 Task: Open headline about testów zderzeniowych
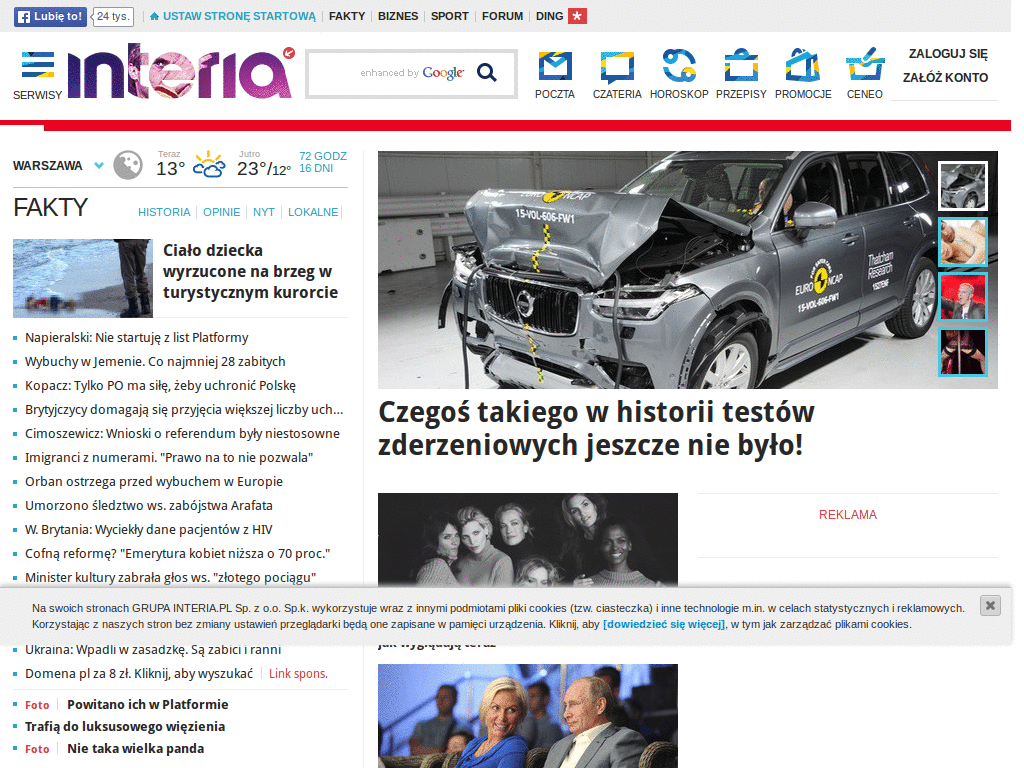coord(596,428)
